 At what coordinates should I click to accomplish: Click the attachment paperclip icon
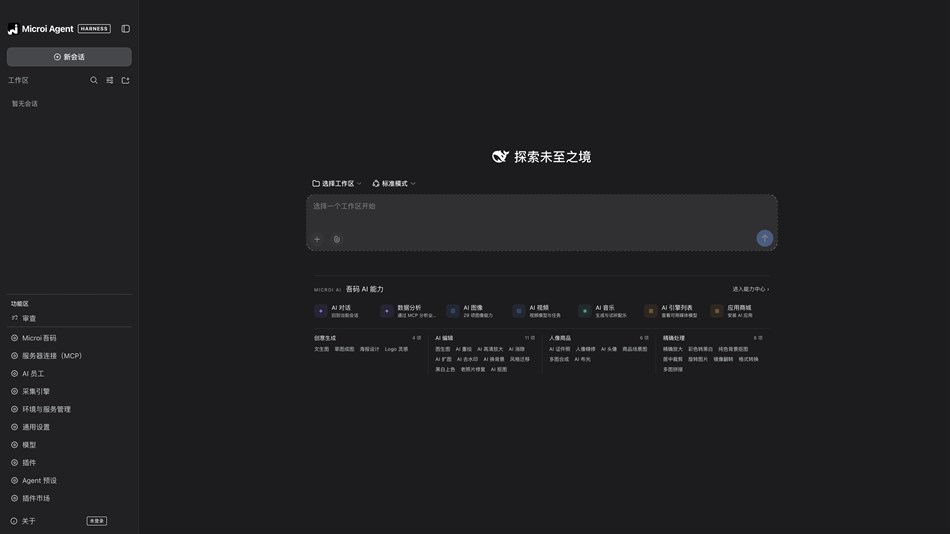337,239
